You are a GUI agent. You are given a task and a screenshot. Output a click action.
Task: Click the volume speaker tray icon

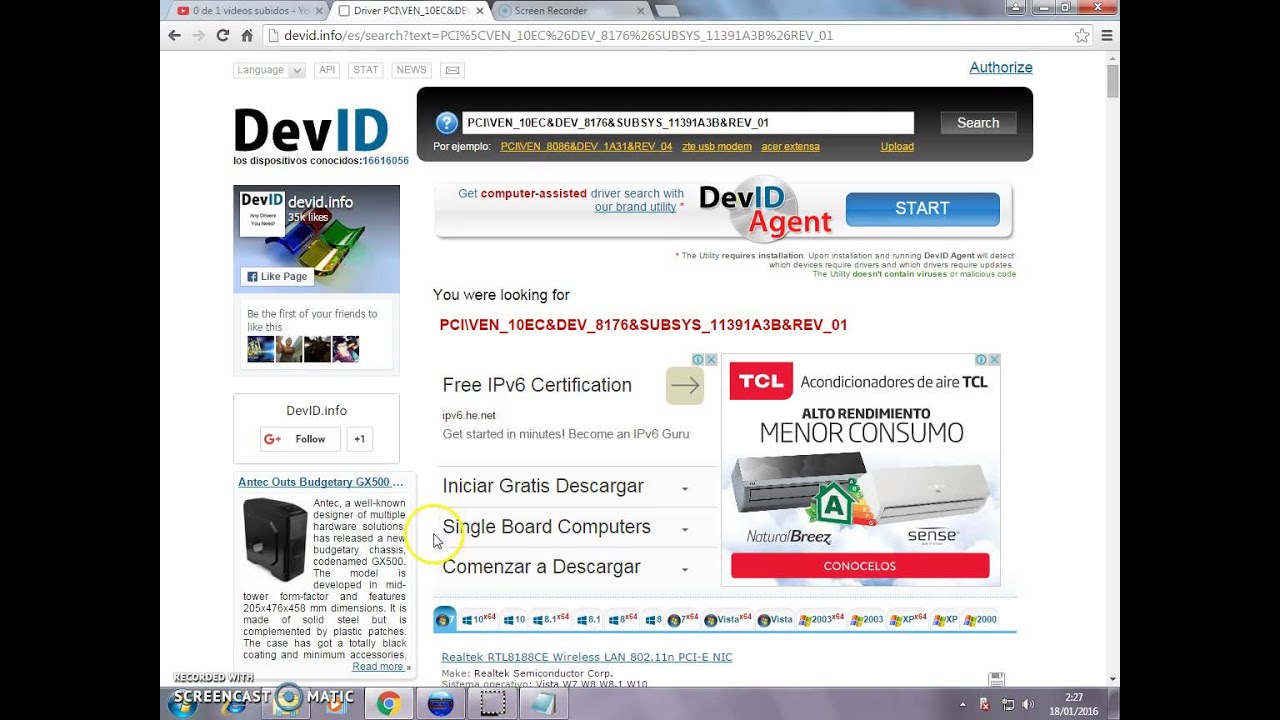click(x=1029, y=705)
